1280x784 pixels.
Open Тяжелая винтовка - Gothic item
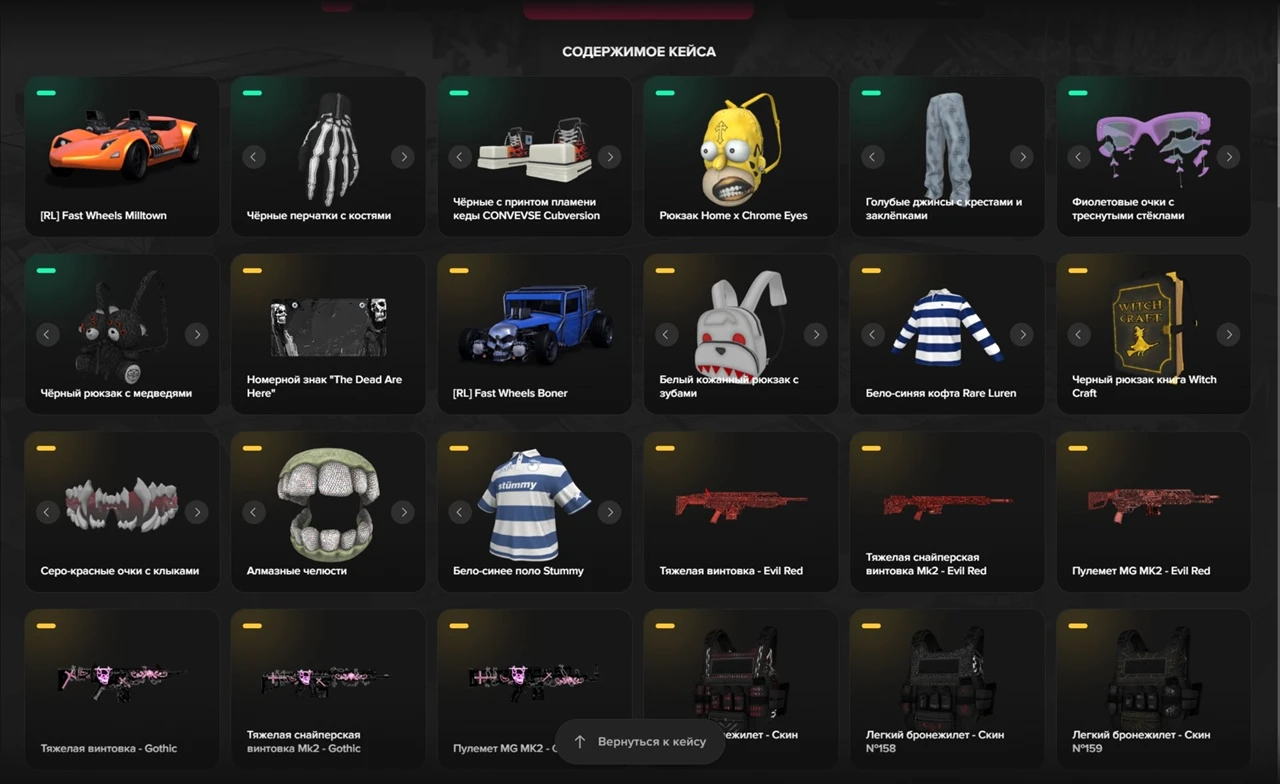pyautogui.click(x=122, y=689)
